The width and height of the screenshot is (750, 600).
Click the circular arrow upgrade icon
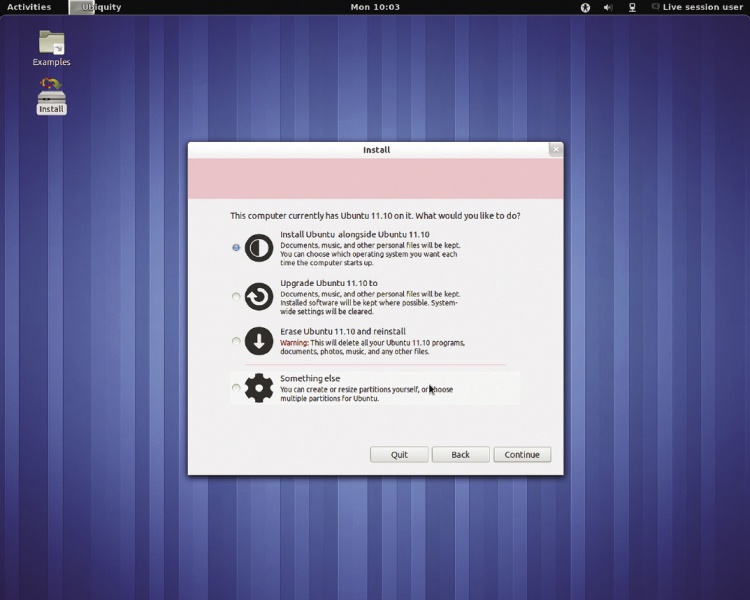pos(259,297)
